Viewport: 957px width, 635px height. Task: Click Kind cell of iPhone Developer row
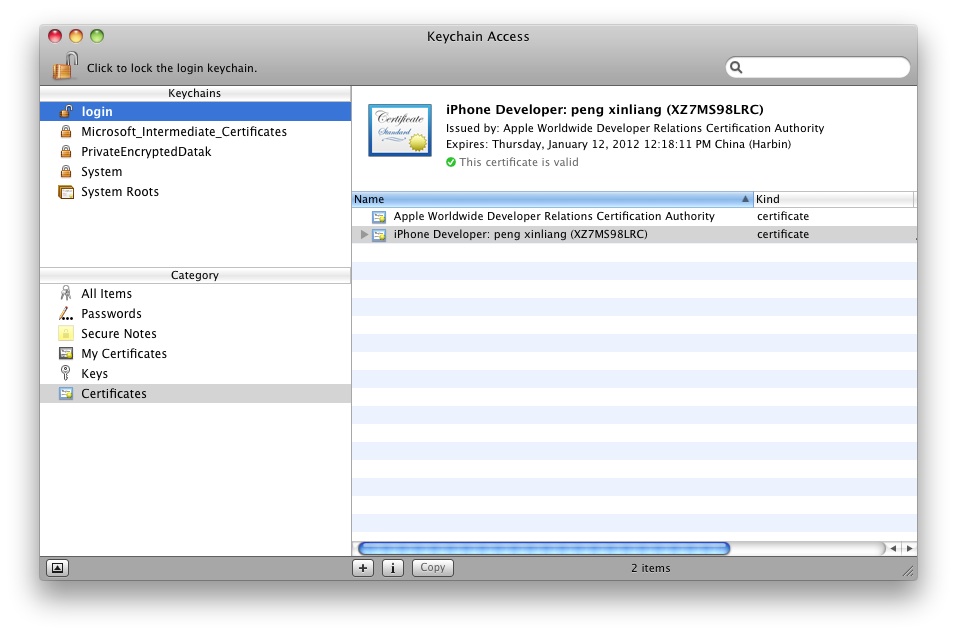click(783, 234)
